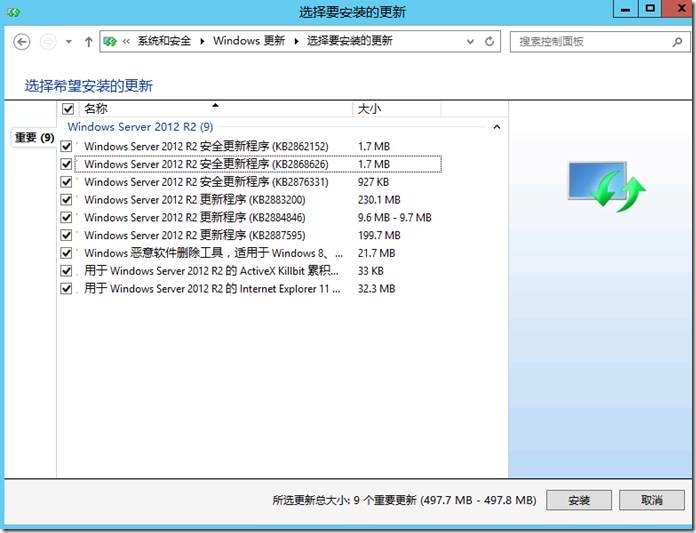Uncheck the Internet Explorer 11 update checkbox
The width and height of the screenshot is (696, 533).
[66, 288]
